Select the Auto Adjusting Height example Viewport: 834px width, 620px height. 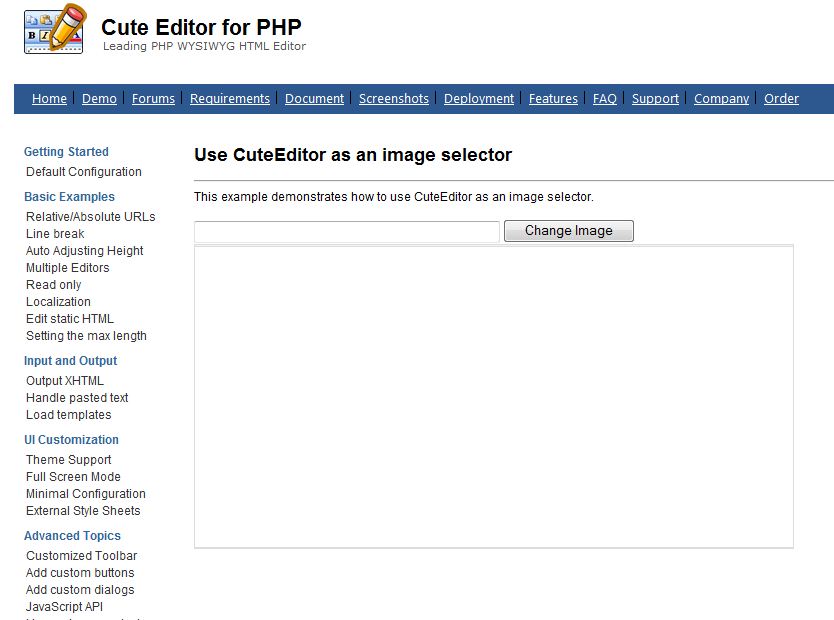pos(85,250)
